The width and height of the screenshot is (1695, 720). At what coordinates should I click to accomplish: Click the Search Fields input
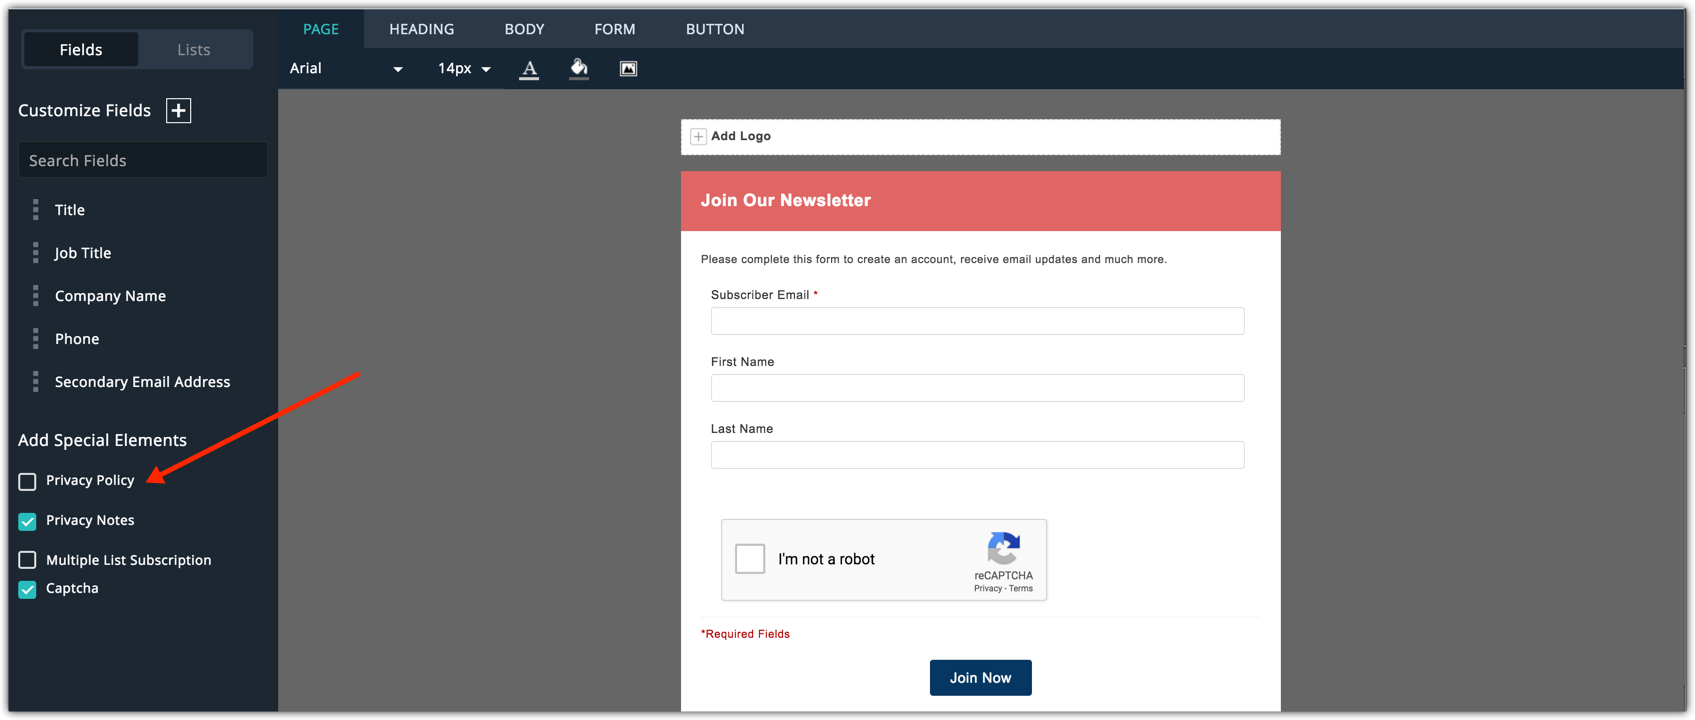pos(143,160)
